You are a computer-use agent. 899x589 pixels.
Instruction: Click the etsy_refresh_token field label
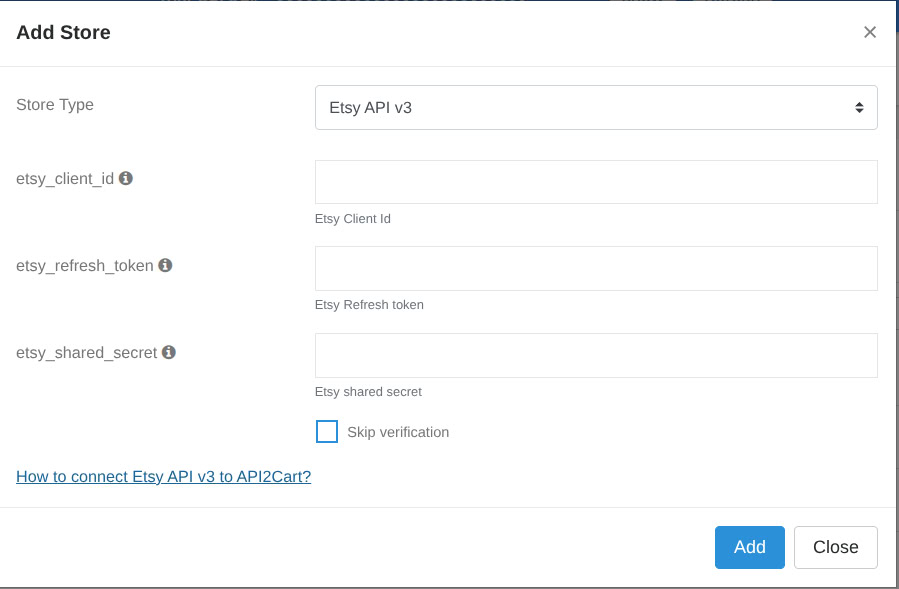point(85,266)
